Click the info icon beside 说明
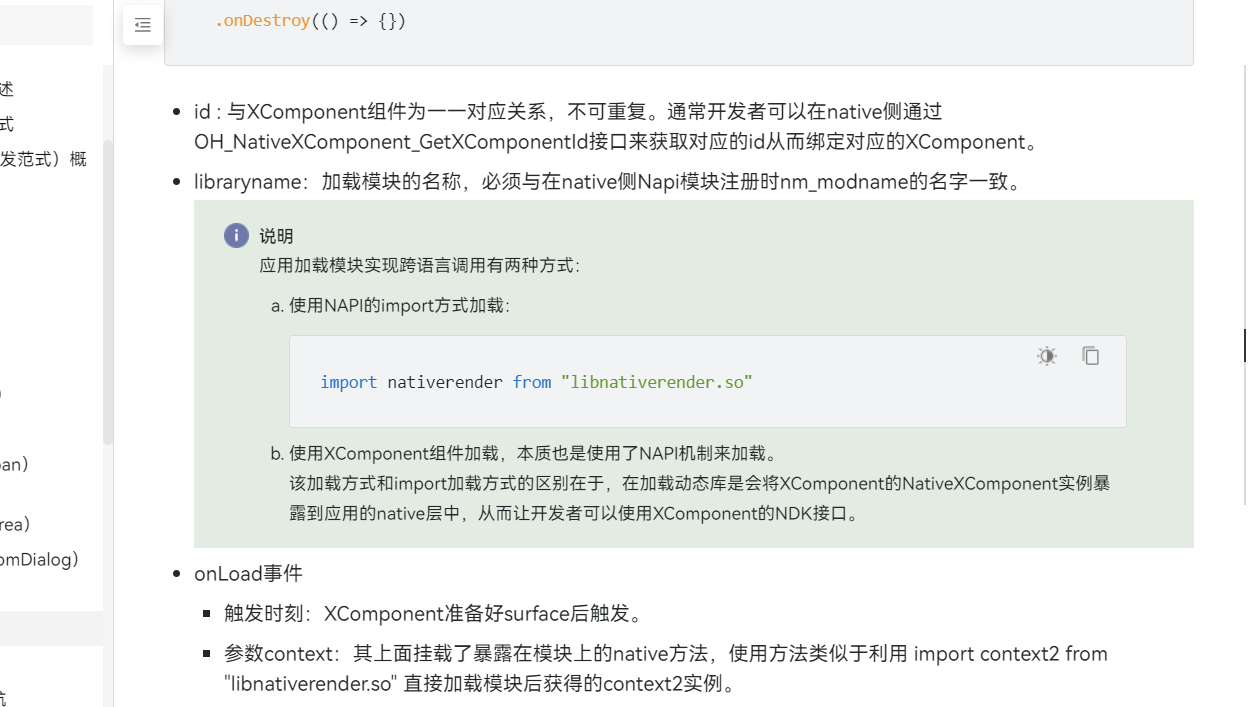The image size is (1256, 707). click(x=236, y=236)
